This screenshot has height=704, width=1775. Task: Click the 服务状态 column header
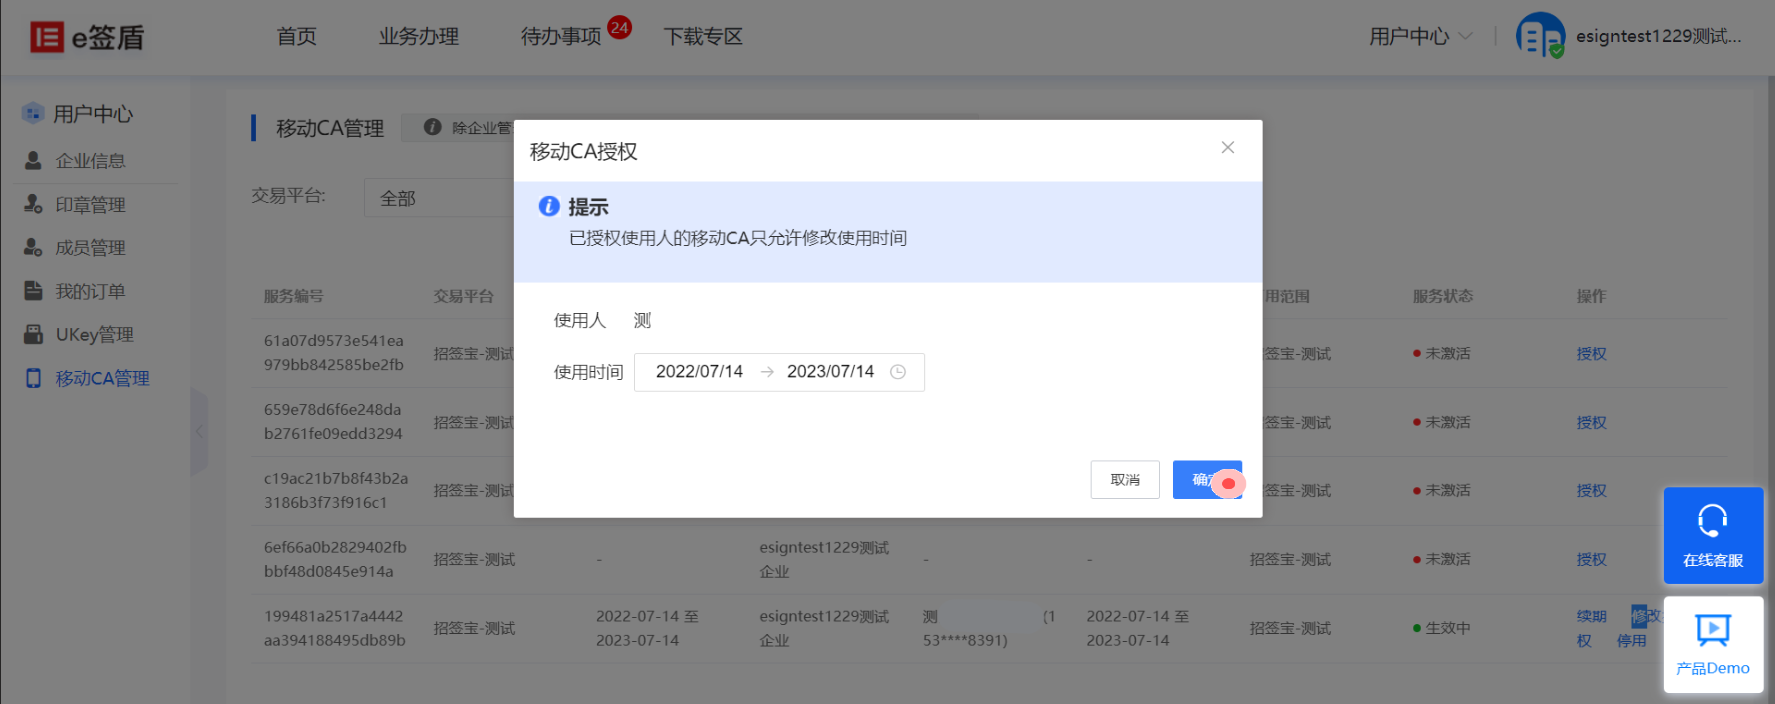1443,296
